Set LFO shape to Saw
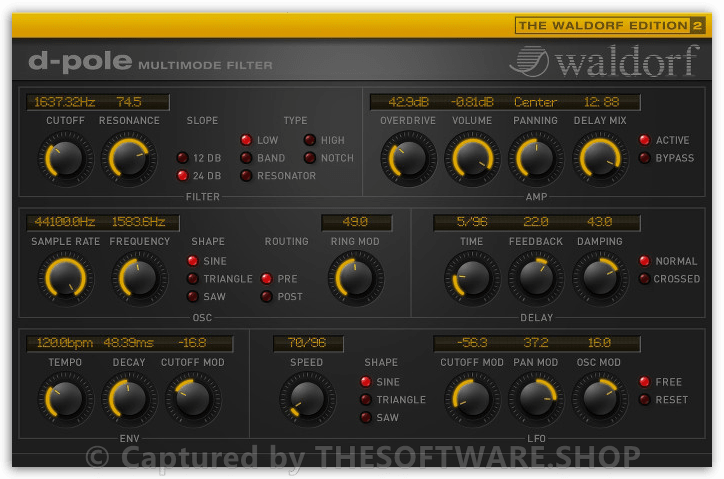Viewport: 724px width, 479px height. (x=366, y=418)
